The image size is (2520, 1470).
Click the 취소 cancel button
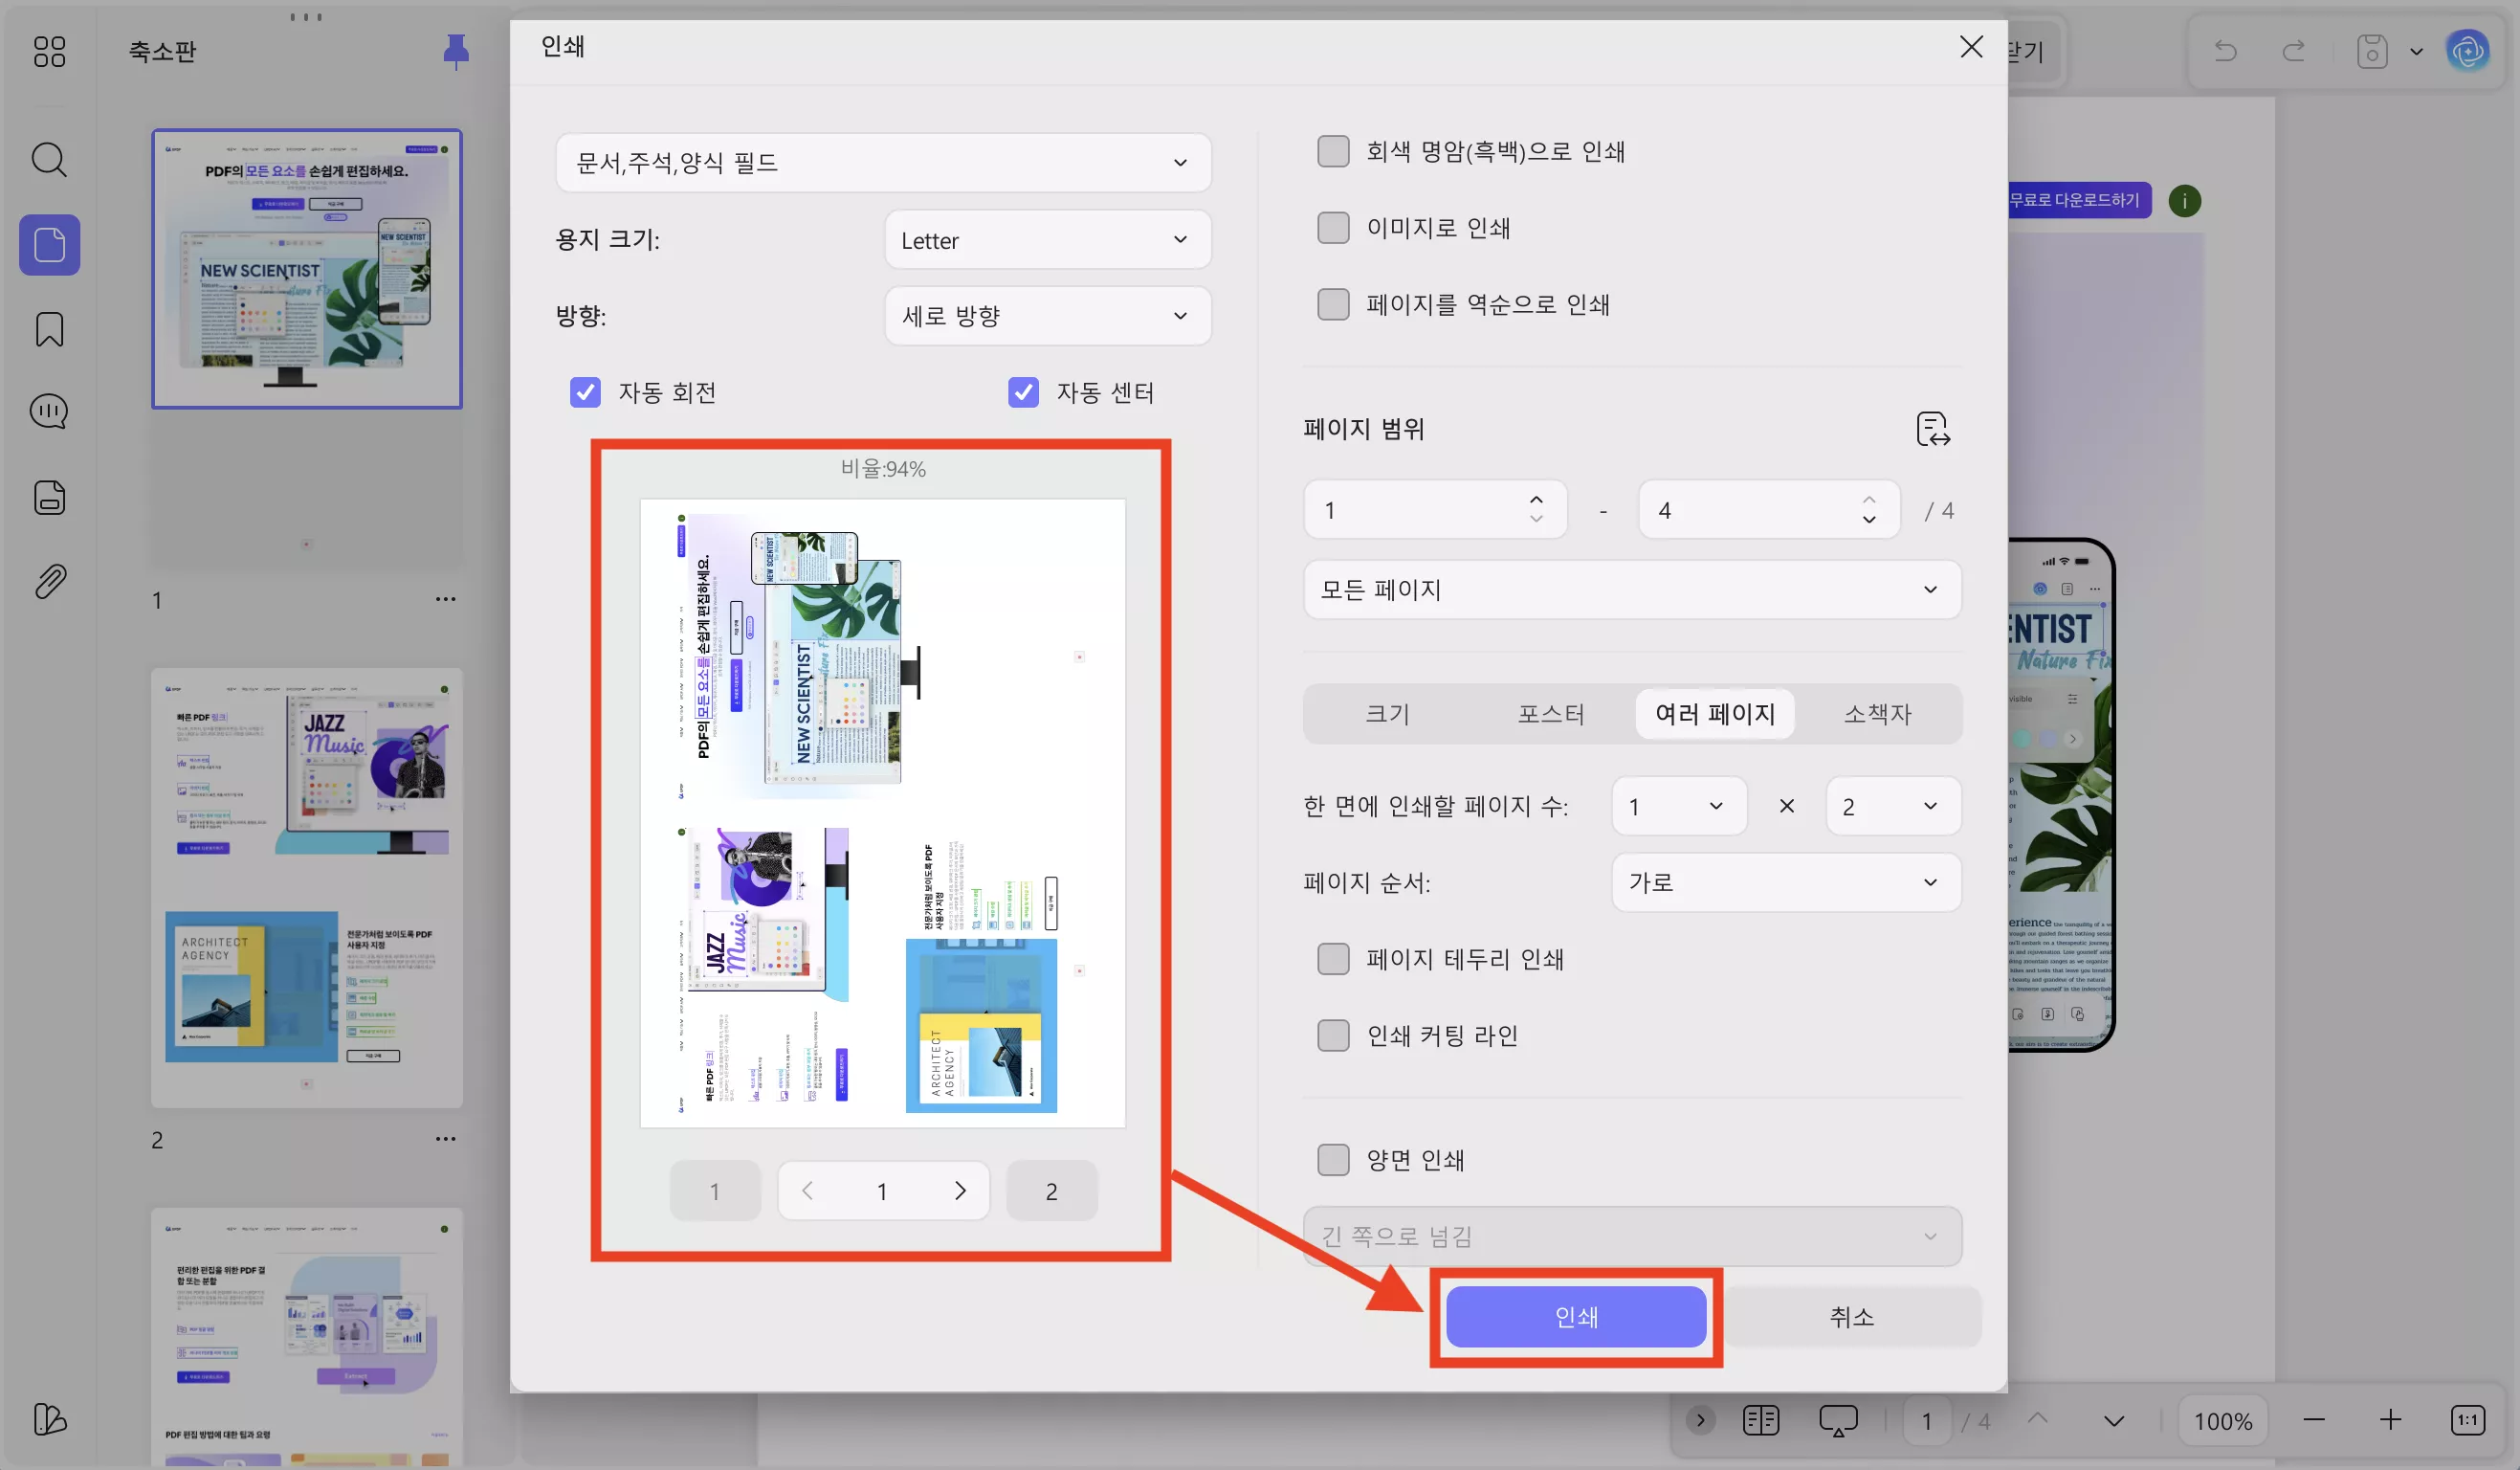[1852, 1317]
